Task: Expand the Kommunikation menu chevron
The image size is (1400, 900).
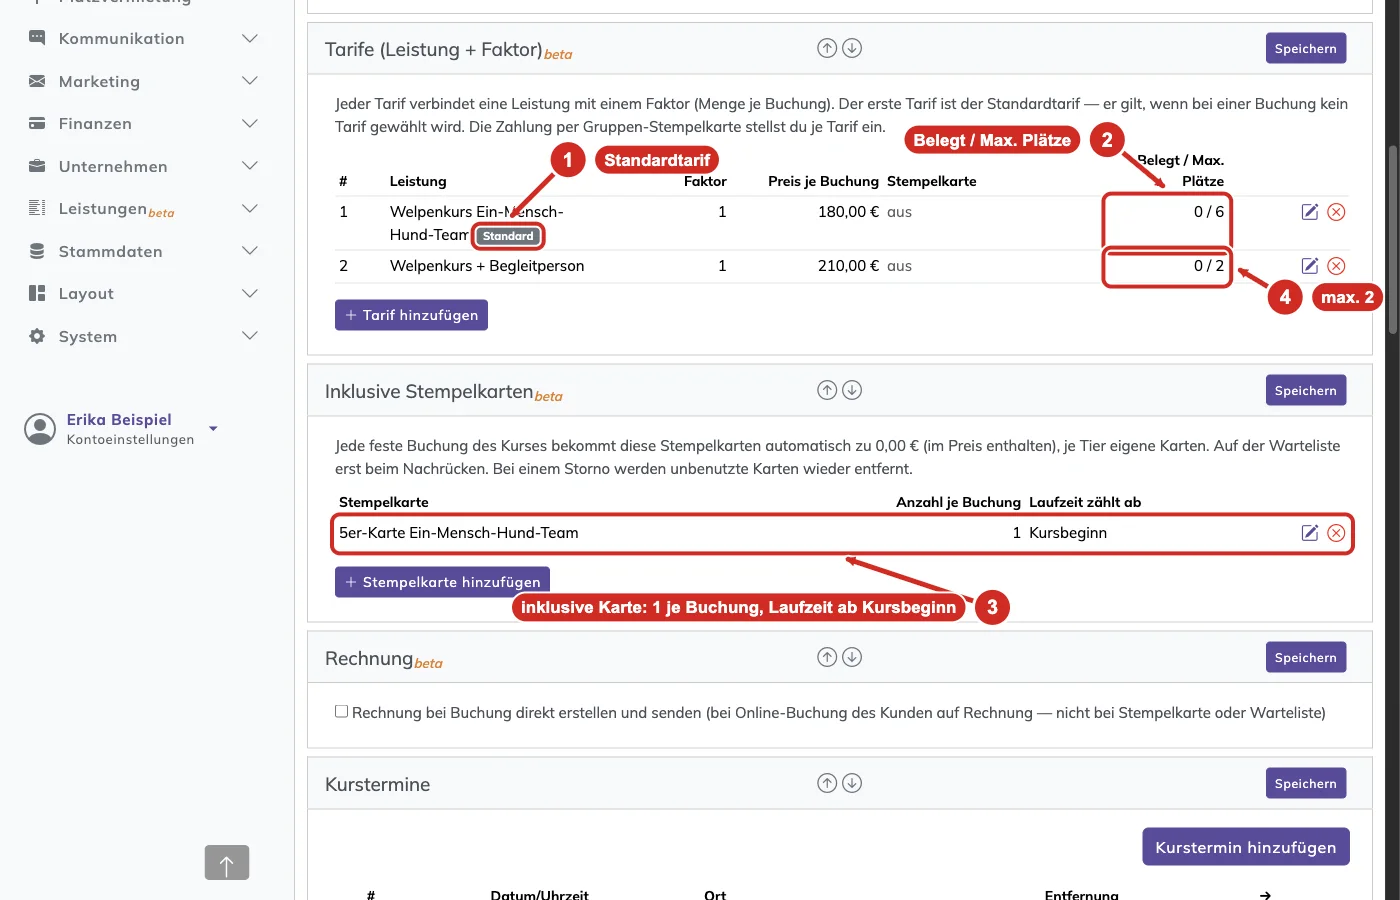Action: pos(250,38)
